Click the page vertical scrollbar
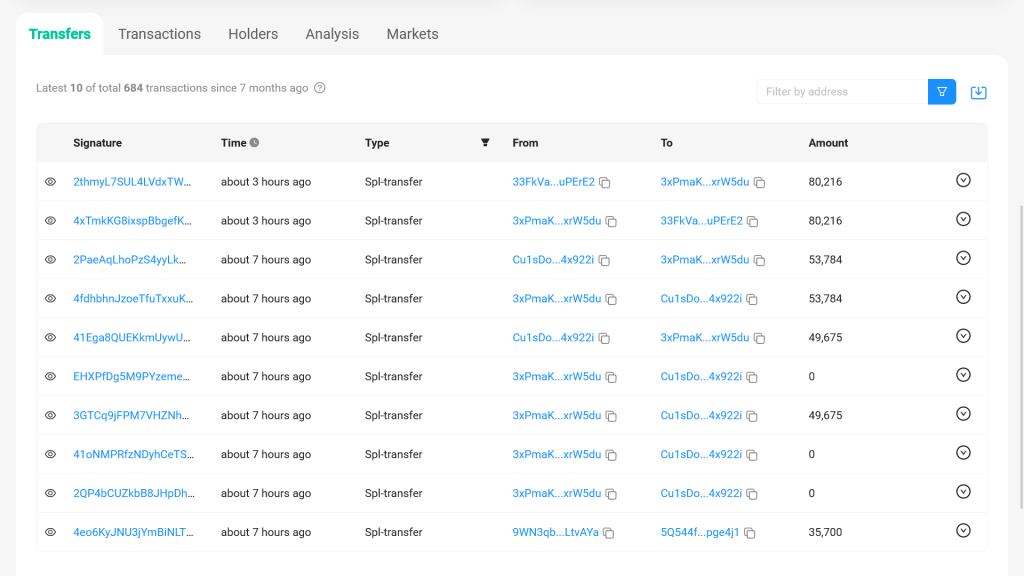1024x576 pixels. [1021, 356]
